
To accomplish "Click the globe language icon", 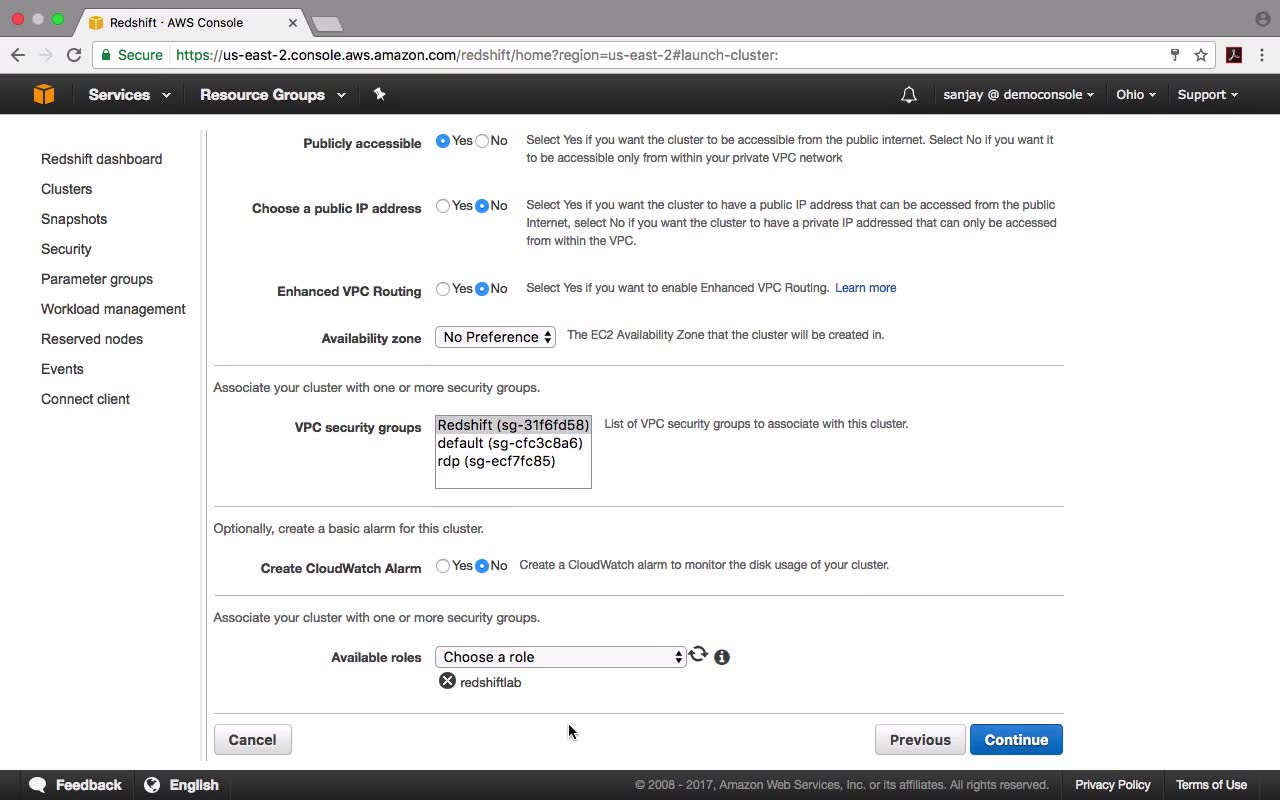I will 152,785.
